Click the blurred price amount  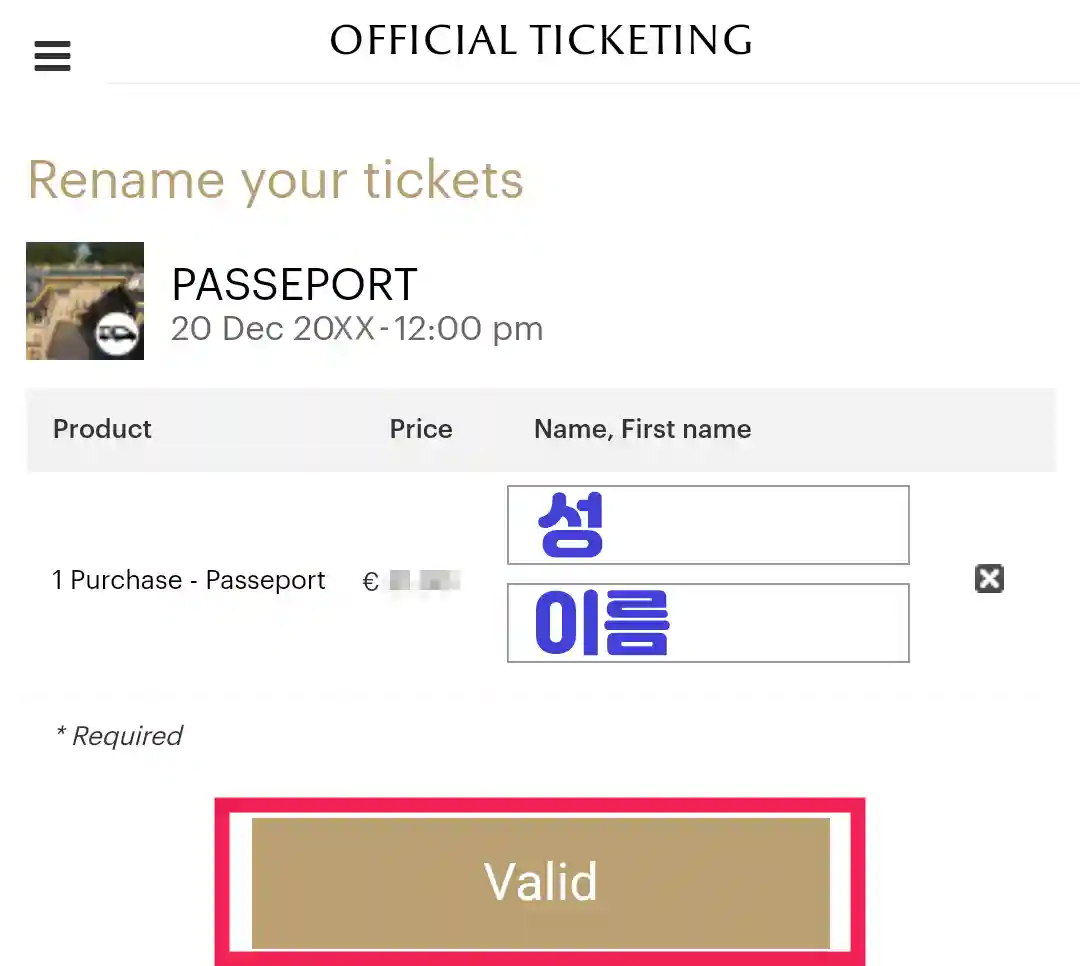[x=424, y=580]
